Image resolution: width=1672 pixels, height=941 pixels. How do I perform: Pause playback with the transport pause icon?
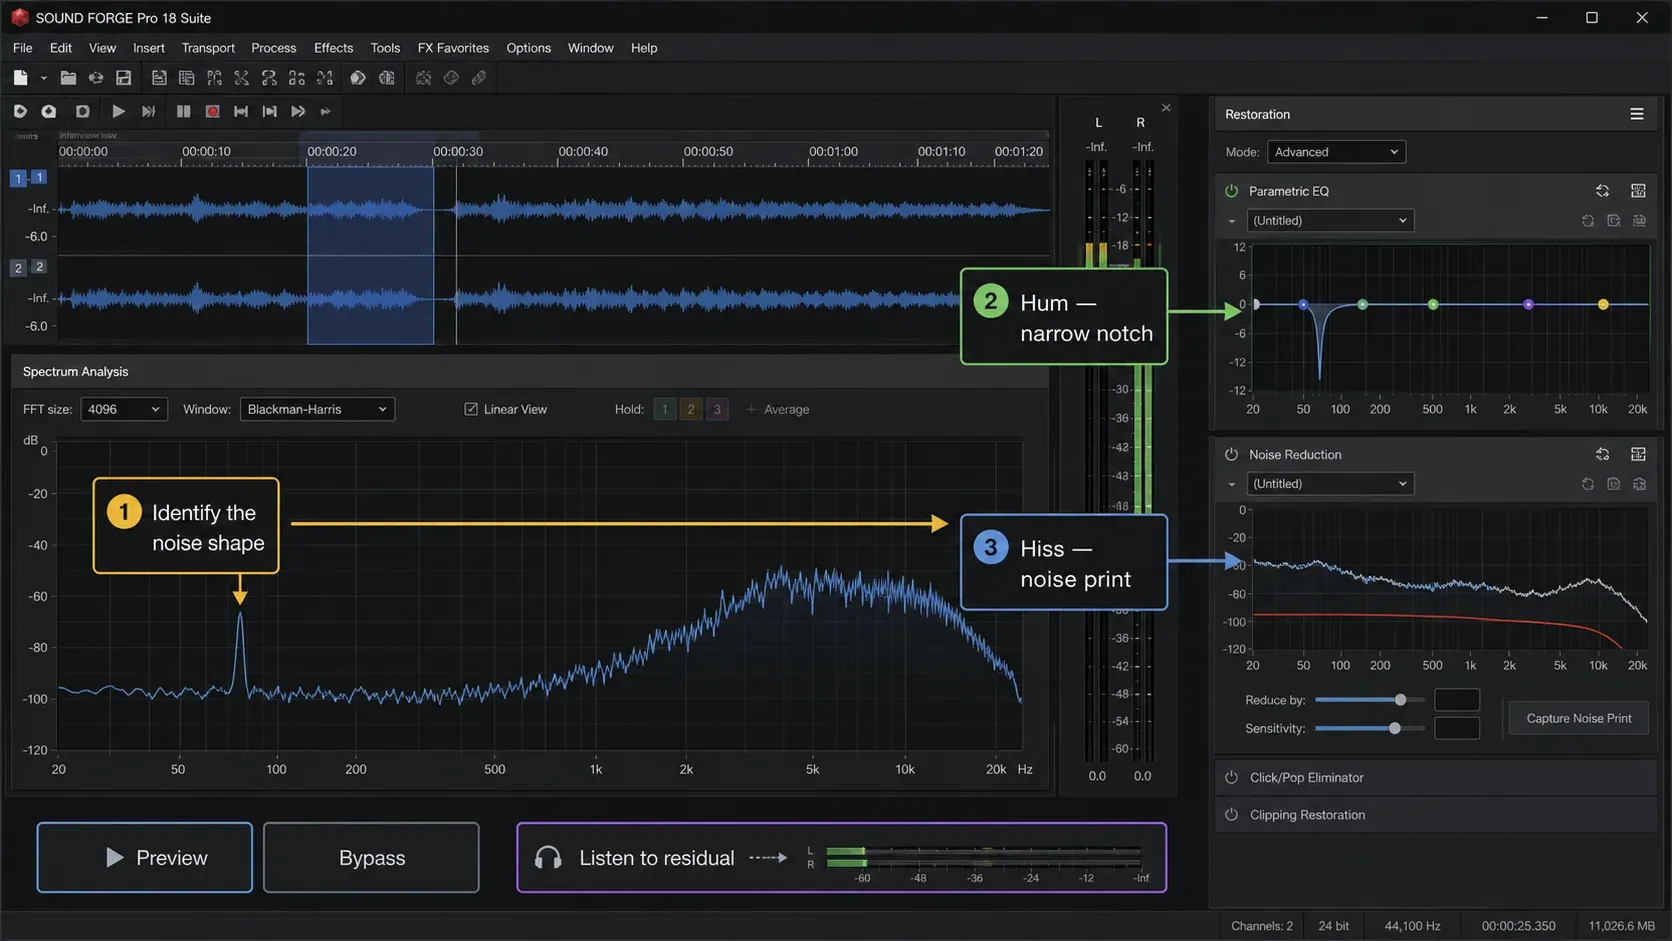pos(183,111)
